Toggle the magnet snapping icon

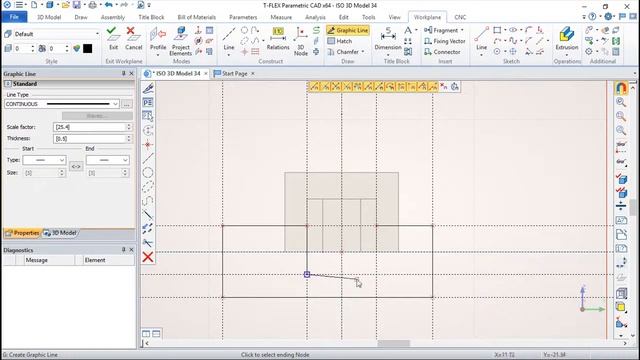click(x=621, y=88)
